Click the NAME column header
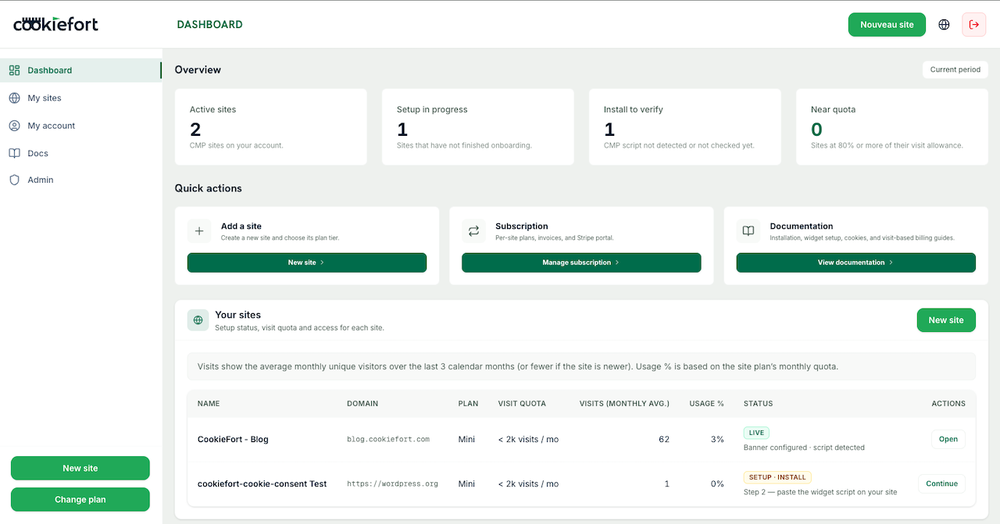 click(209, 404)
